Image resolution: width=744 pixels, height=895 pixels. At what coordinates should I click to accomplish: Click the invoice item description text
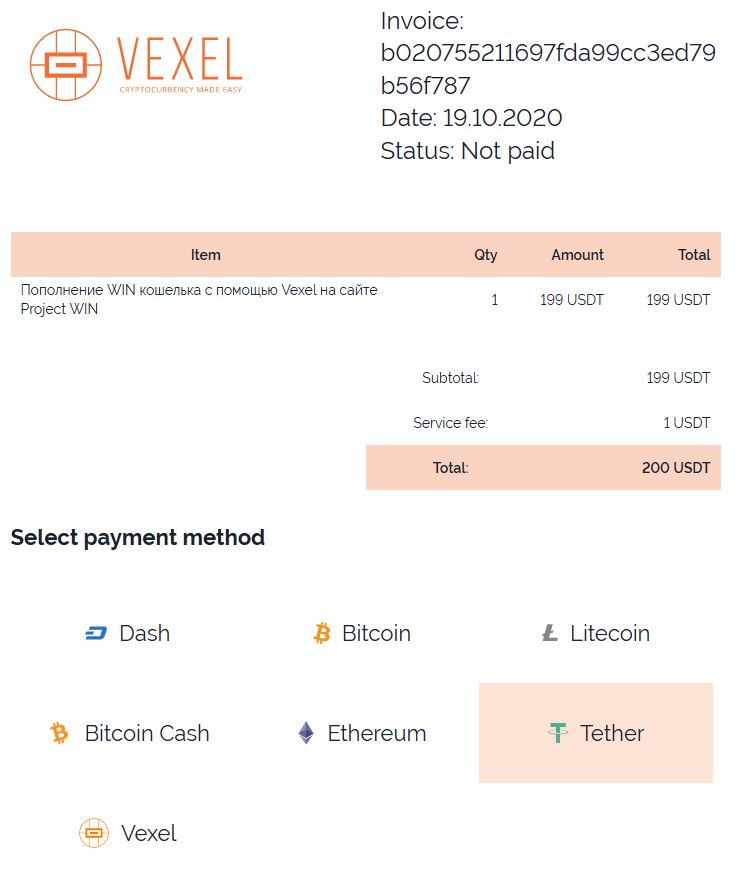(x=199, y=299)
